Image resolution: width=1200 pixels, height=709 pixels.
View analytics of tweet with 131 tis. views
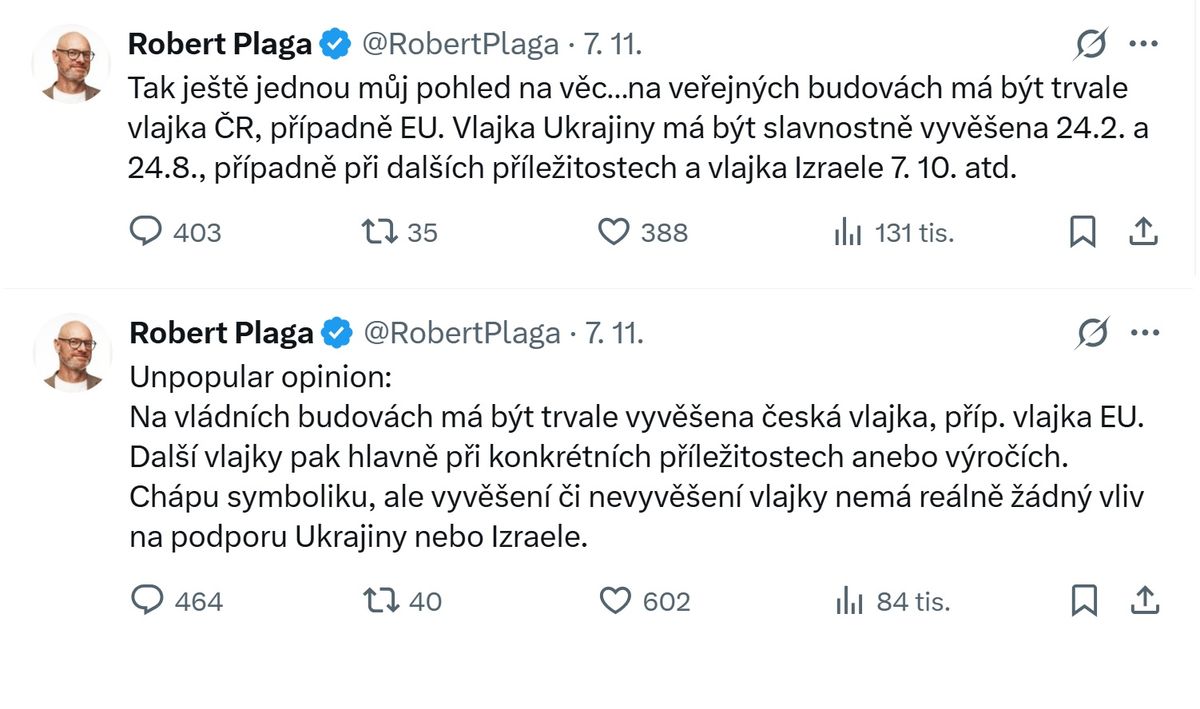[x=848, y=233]
